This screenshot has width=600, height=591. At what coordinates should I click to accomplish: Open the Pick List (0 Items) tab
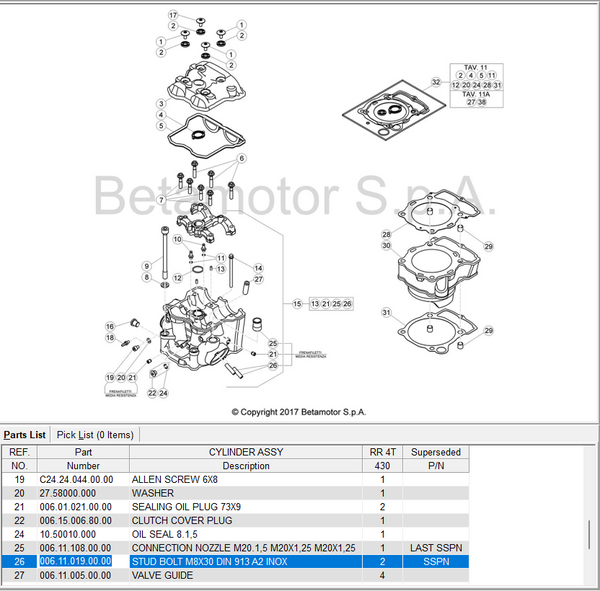tap(95, 435)
